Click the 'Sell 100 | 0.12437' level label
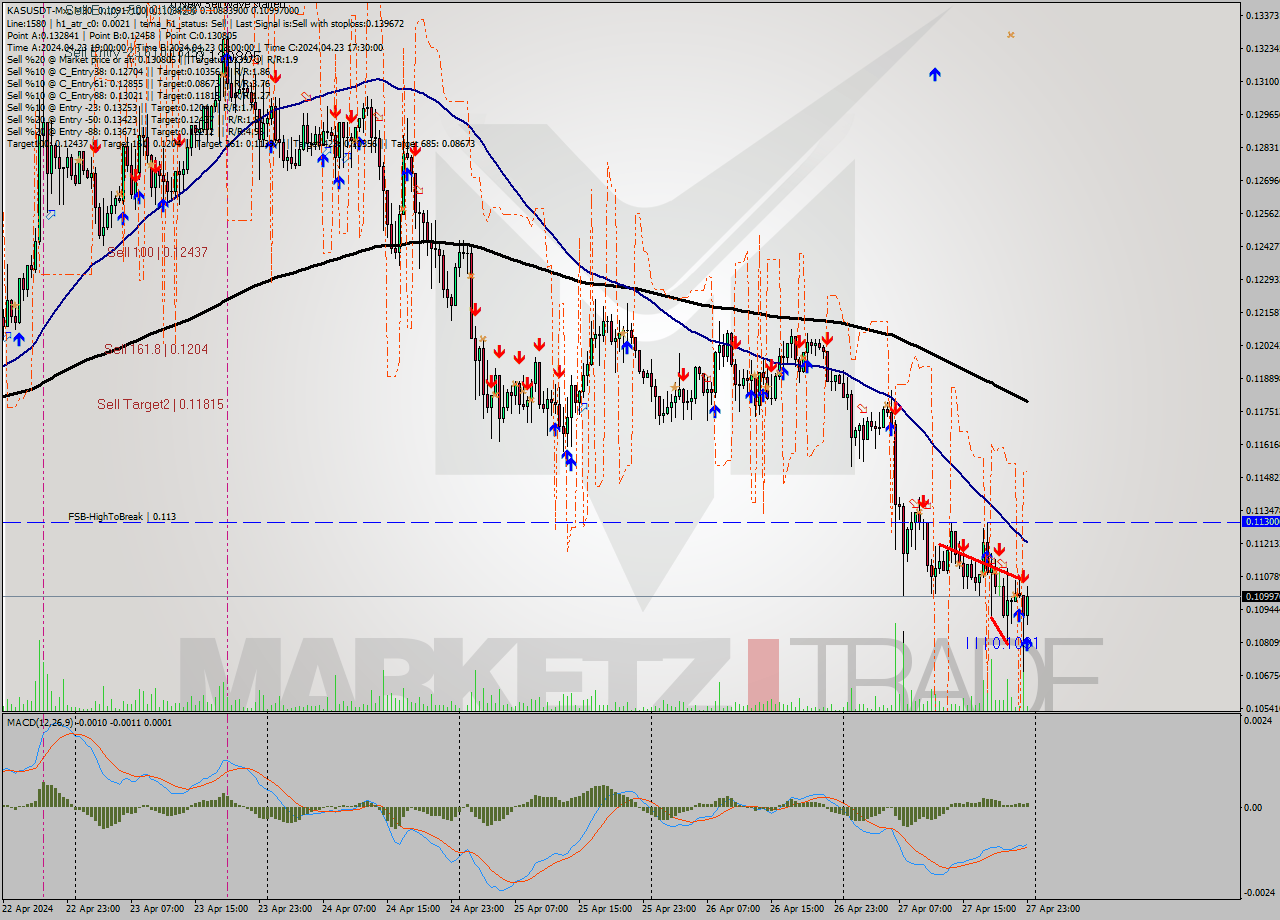This screenshot has height=920, width=1280. coord(157,253)
